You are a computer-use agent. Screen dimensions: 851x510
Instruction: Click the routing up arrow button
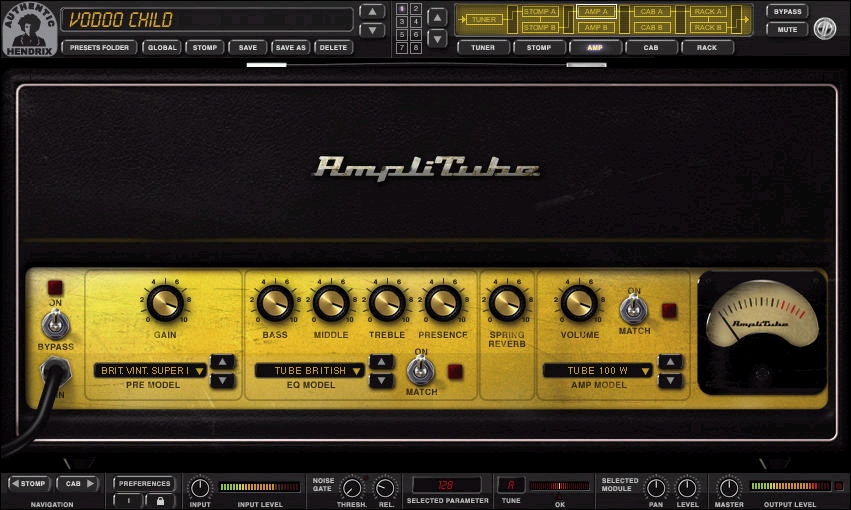437,17
